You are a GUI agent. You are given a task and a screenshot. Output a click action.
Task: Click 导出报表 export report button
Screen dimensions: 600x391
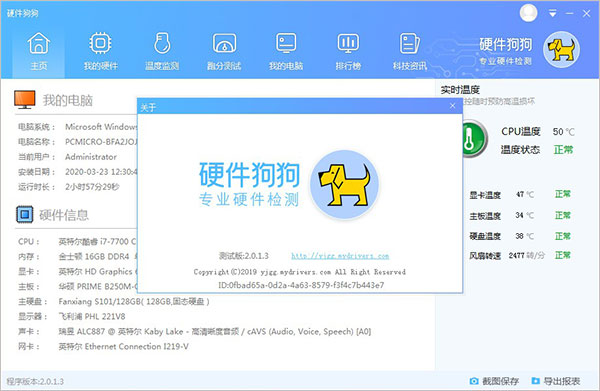click(x=556, y=381)
